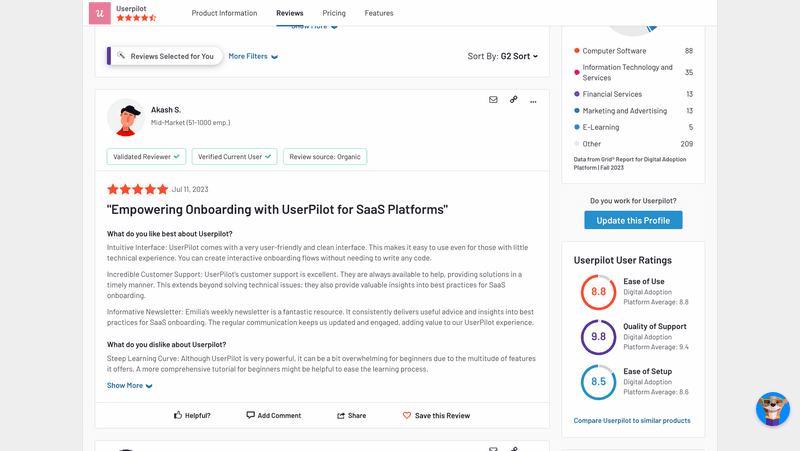800x451 pixels.
Task: Copy review link via chain icon
Action: click(513, 100)
